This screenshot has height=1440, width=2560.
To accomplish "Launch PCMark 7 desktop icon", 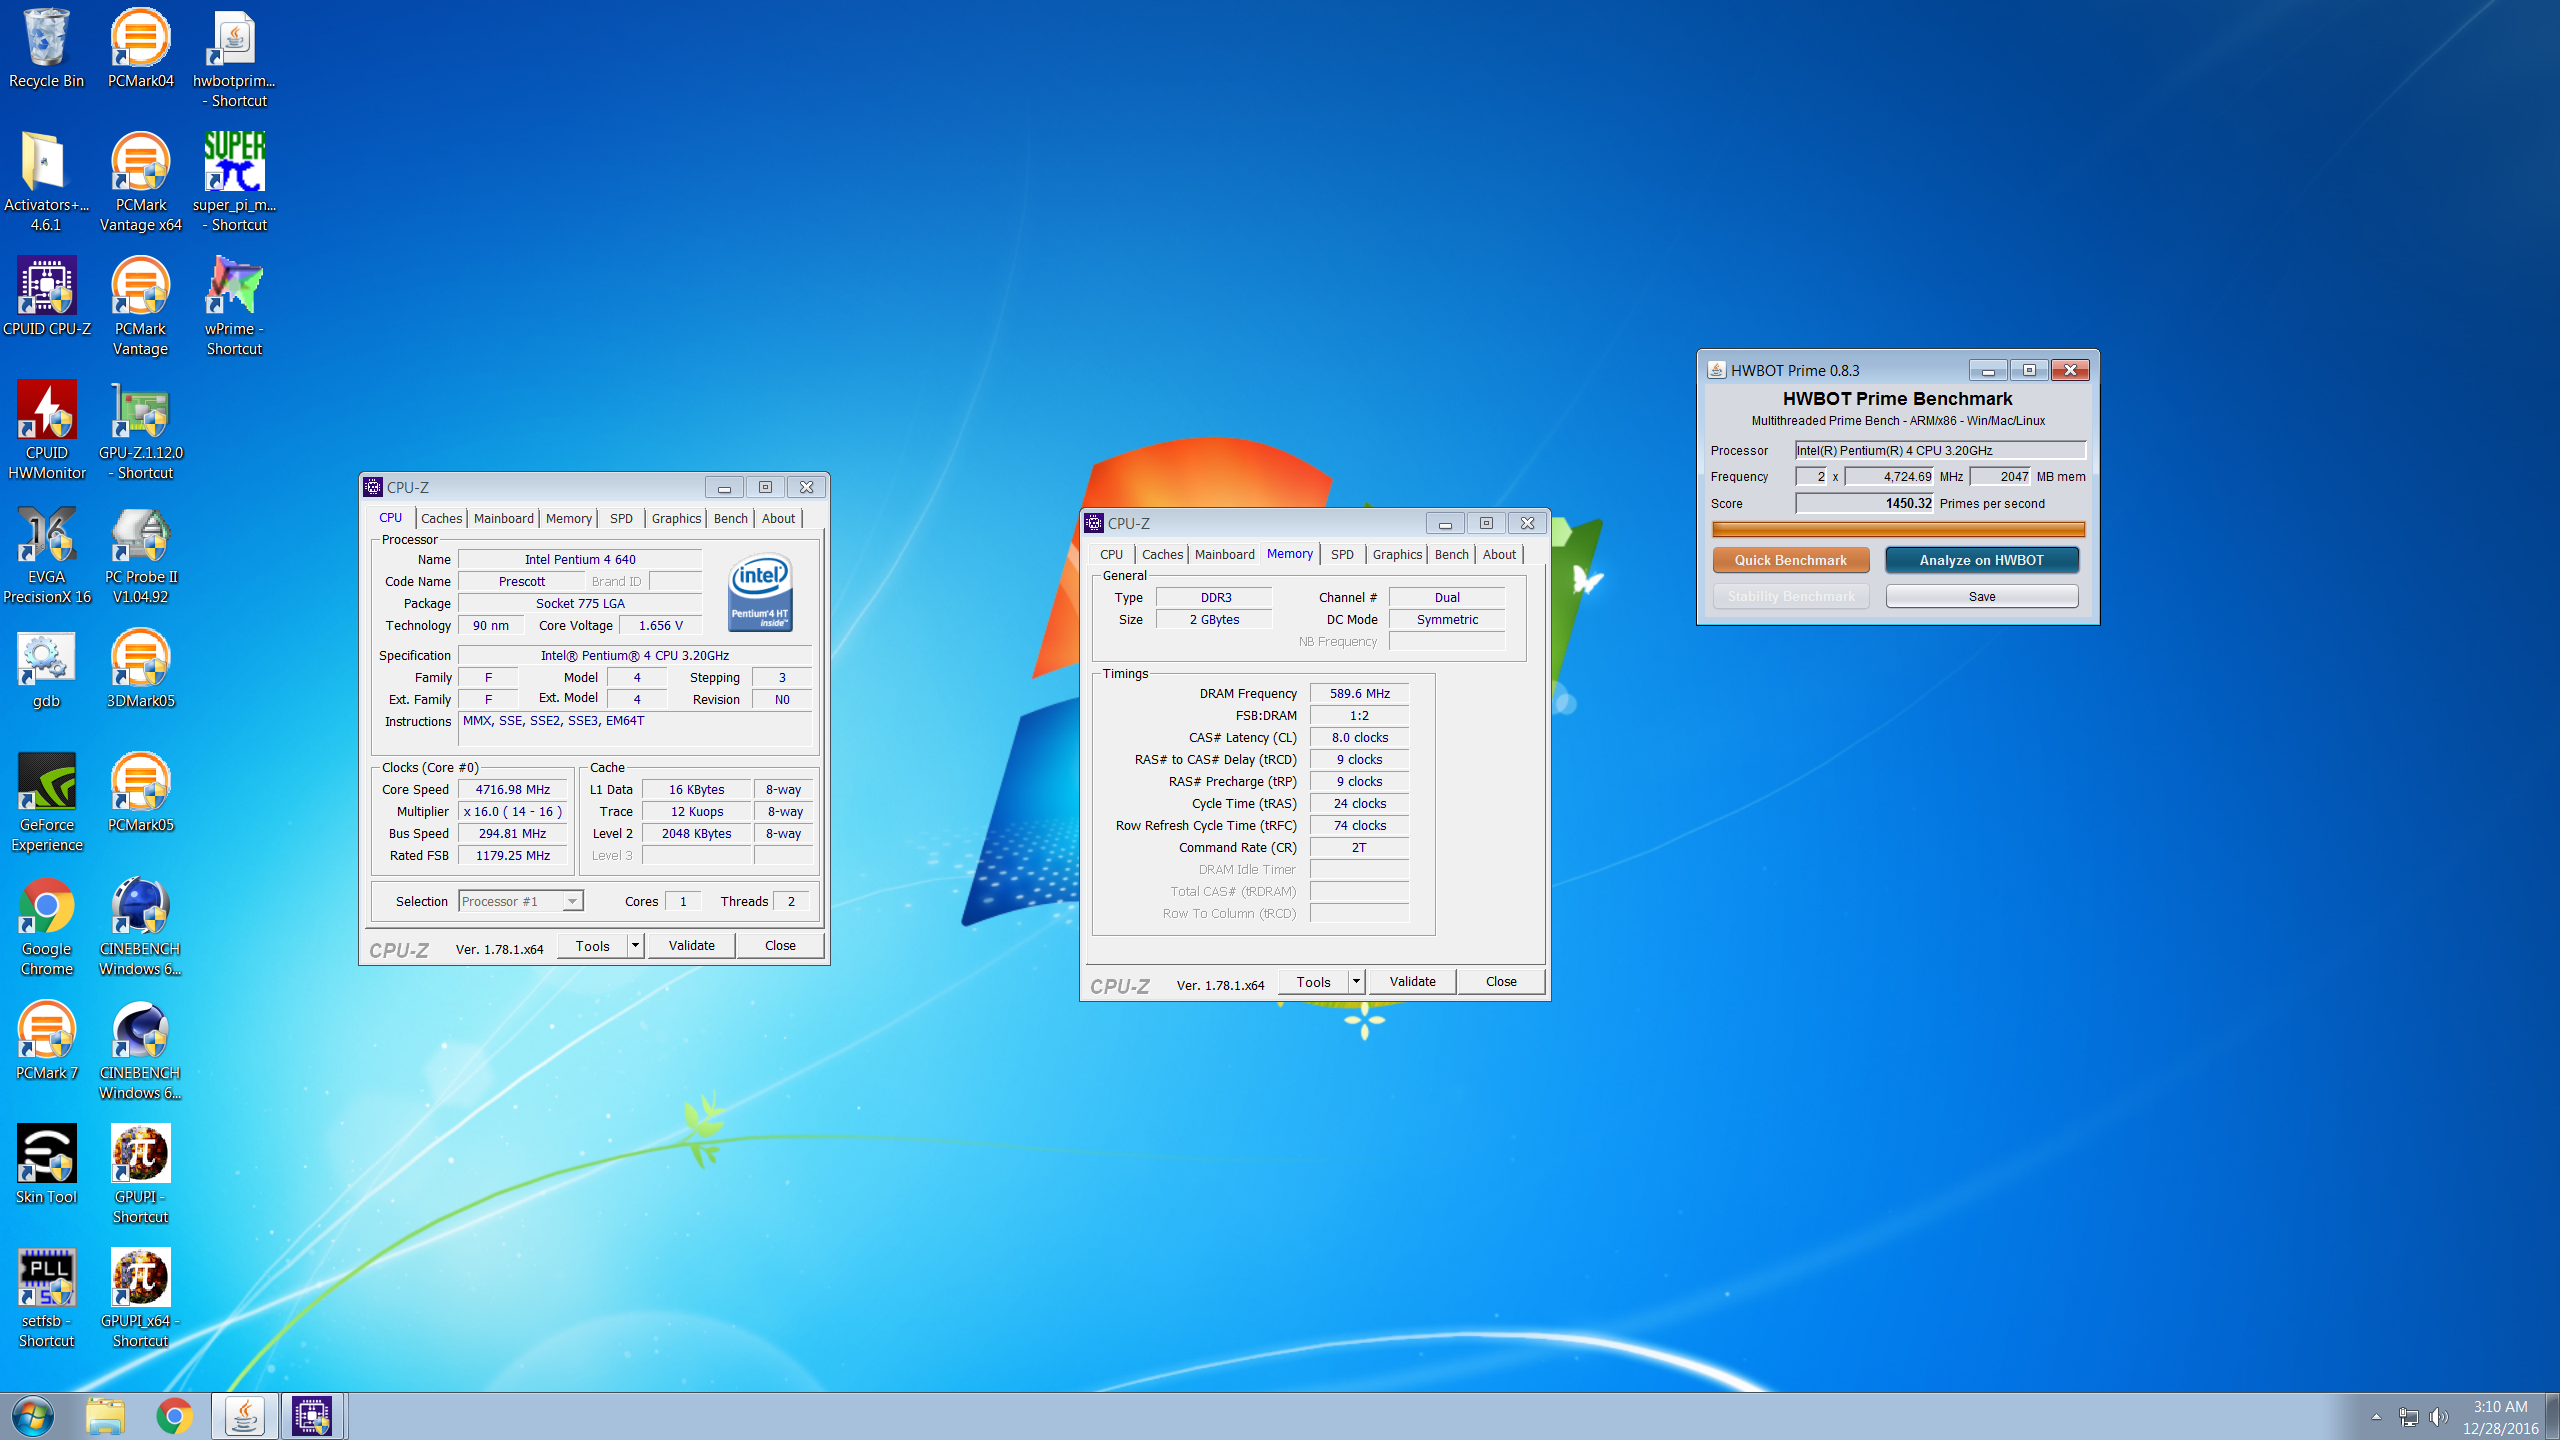I will tap(46, 1041).
